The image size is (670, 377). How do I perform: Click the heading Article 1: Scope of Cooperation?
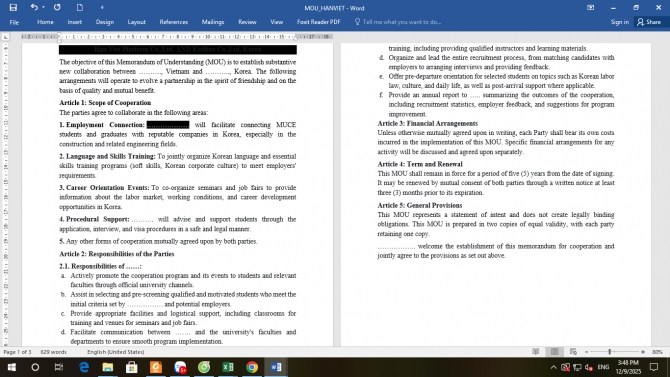[105, 103]
